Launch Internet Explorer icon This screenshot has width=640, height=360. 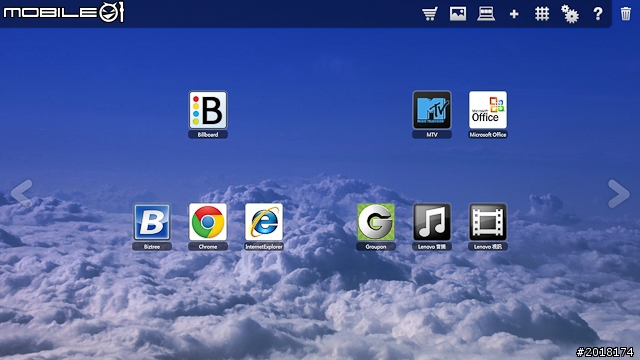coord(264,222)
